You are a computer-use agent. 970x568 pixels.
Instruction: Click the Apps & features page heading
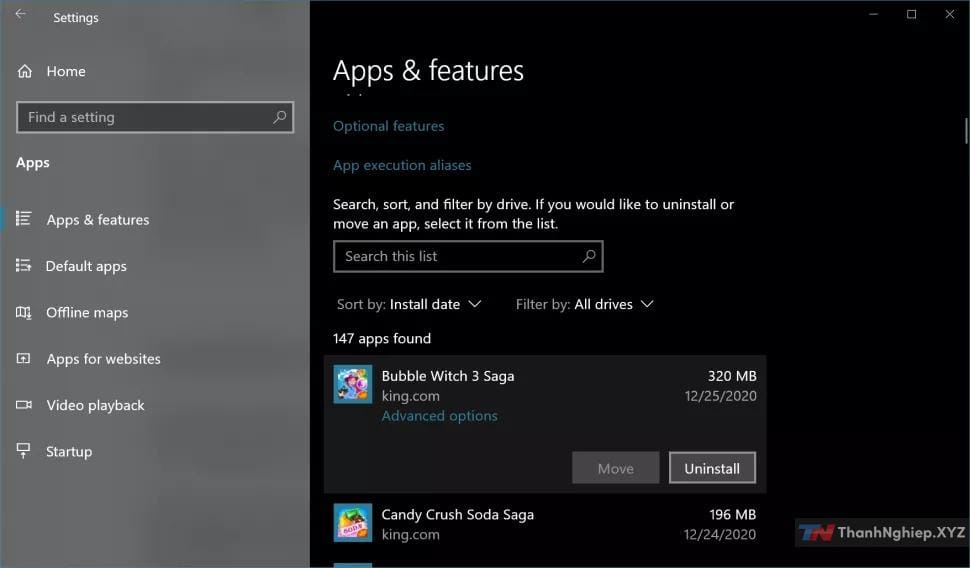coord(428,71)
